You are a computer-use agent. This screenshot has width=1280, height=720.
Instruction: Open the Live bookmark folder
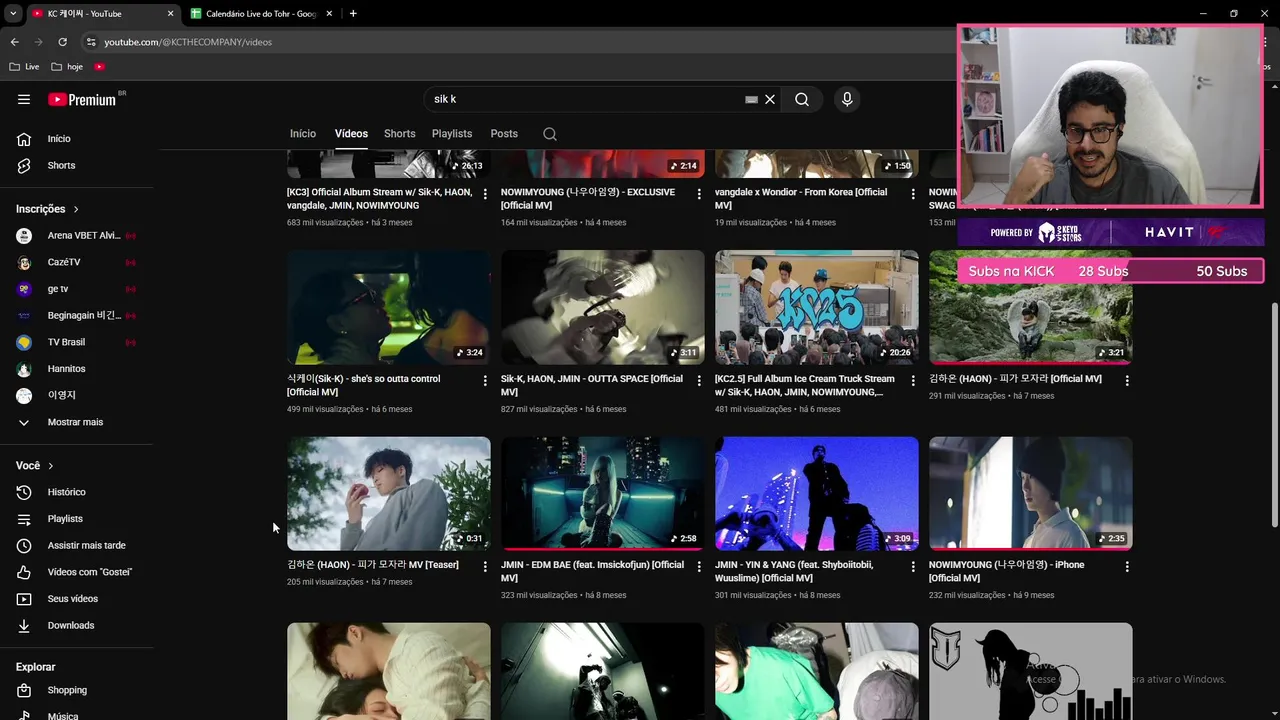pos(24,67)
